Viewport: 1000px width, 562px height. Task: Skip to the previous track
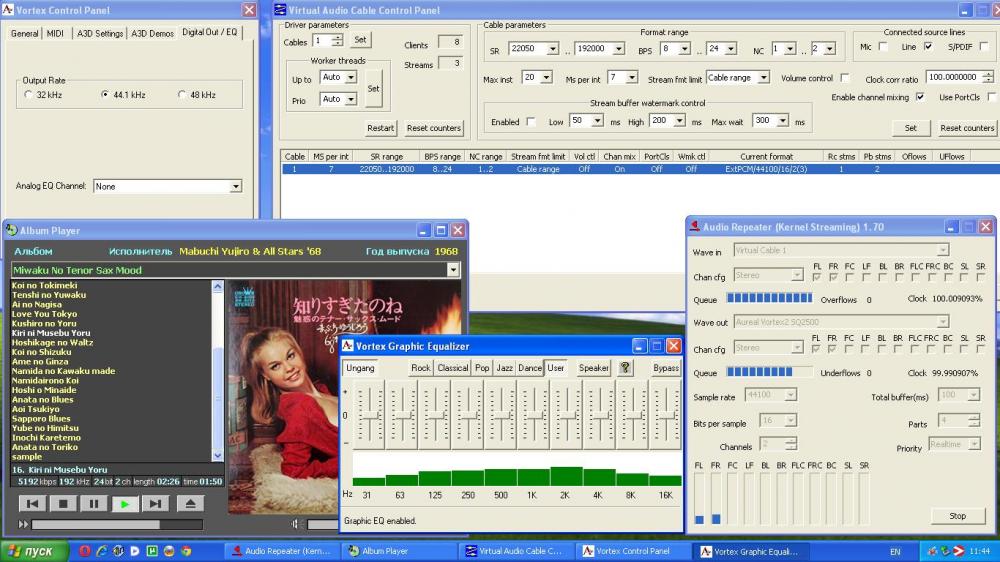[x=32, y=504]
